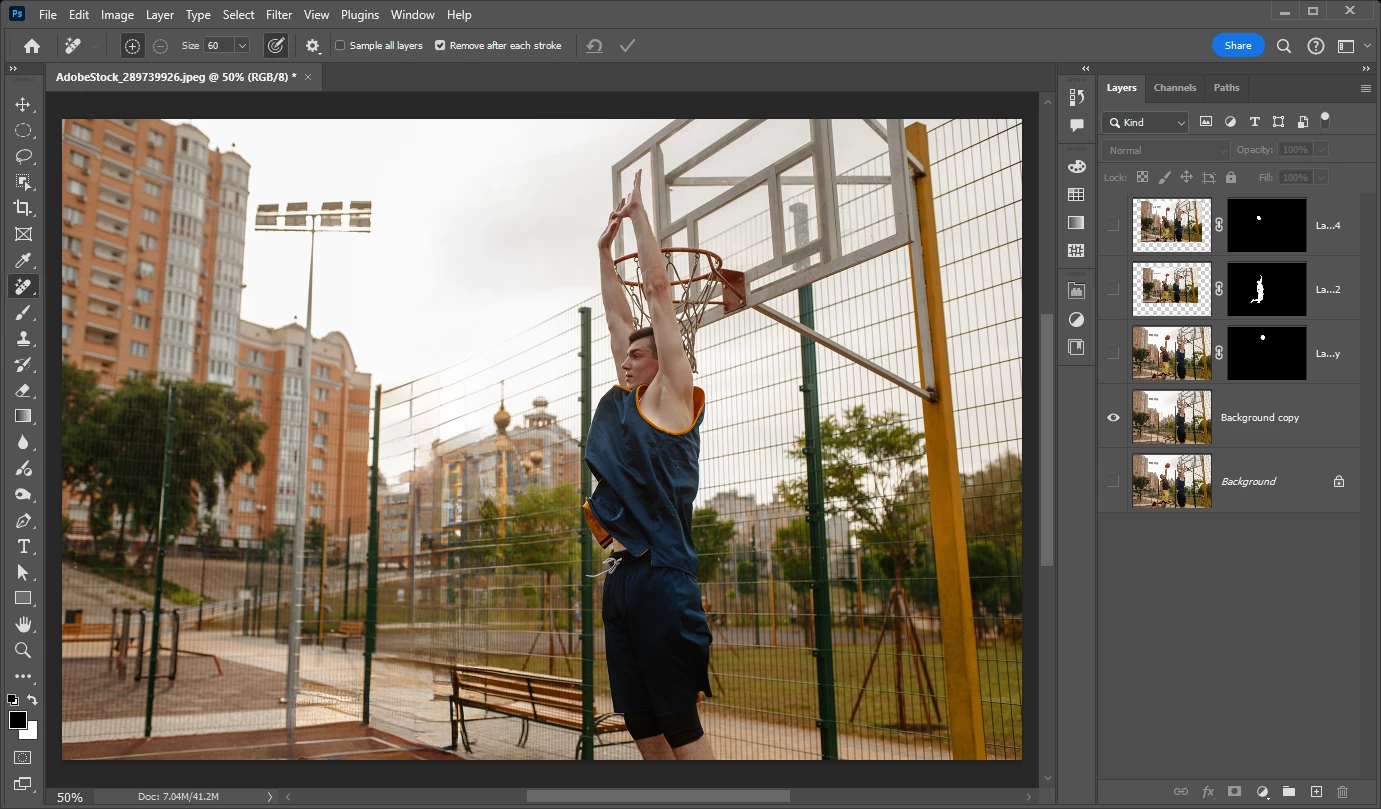Select the La...2 layer mask thumbnail
Image resolution: width=1381 pixels, height=809 pixels.
pyautogui.click(x=1266, y=290)
